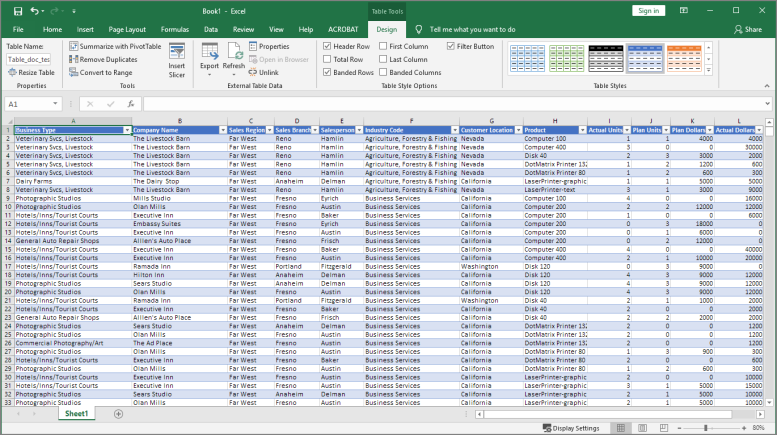This screenshot has width=777, height=435.
Task: Click the Tell me lightbulb icon
Action: click(x=419, y=29)
